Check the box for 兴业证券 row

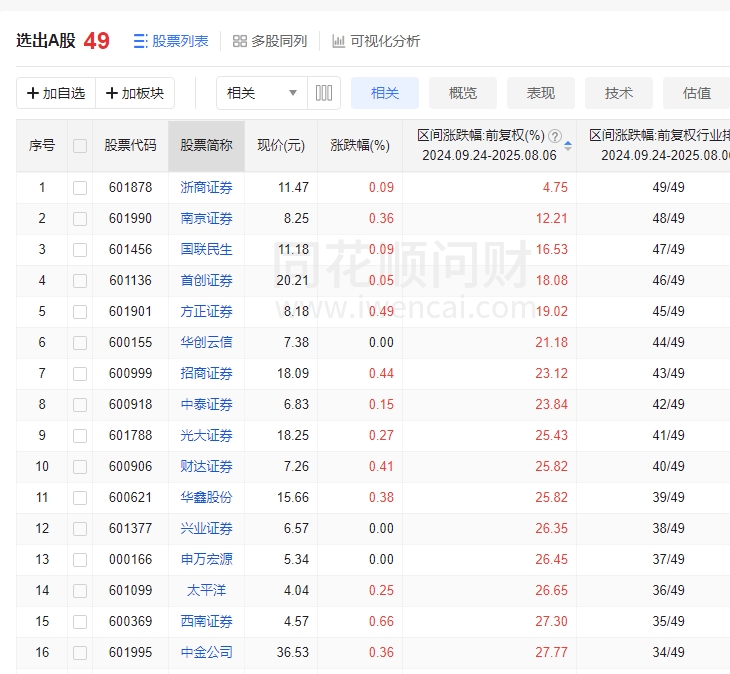80,528
